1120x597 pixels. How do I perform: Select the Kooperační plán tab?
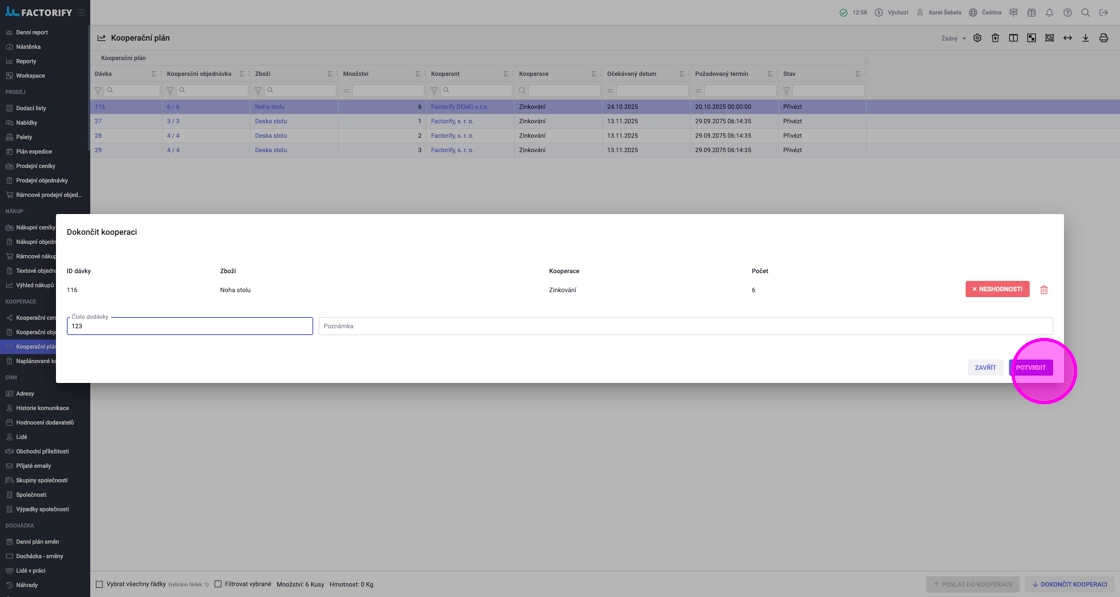(x=123, y=58)
